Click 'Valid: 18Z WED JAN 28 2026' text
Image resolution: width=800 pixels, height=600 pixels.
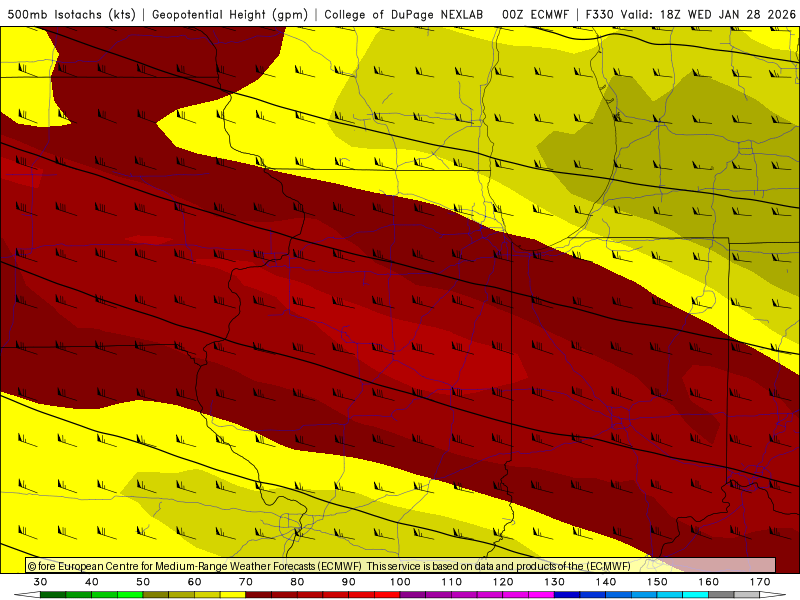(708, 15)
